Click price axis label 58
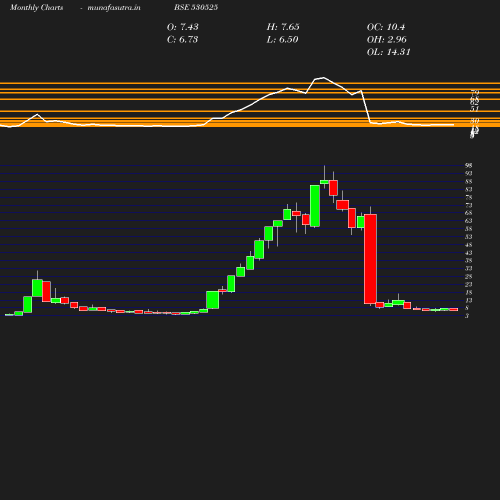 pyautogui.click(x=469, y=229)
